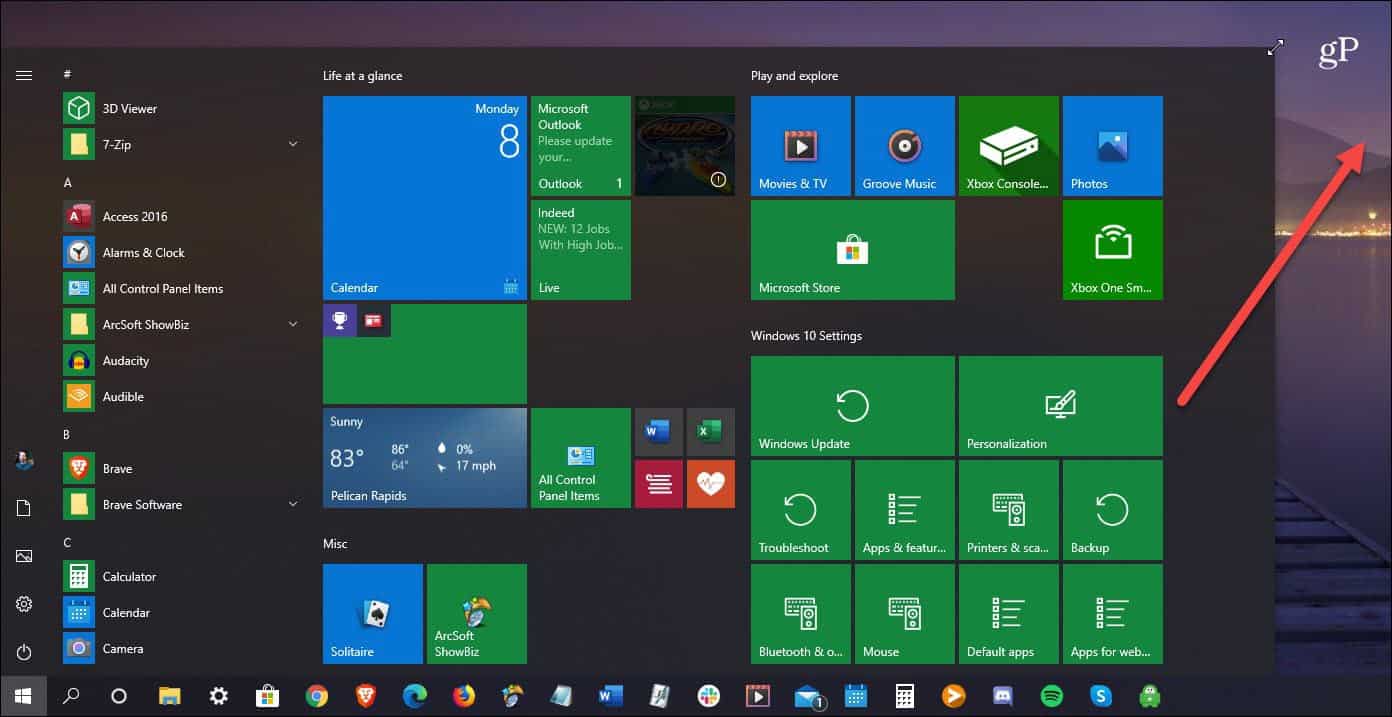This screenshot has height=717, width=1392.
Task: Open Documents from the Start sidebar
Action: click(x=24, y=508)
